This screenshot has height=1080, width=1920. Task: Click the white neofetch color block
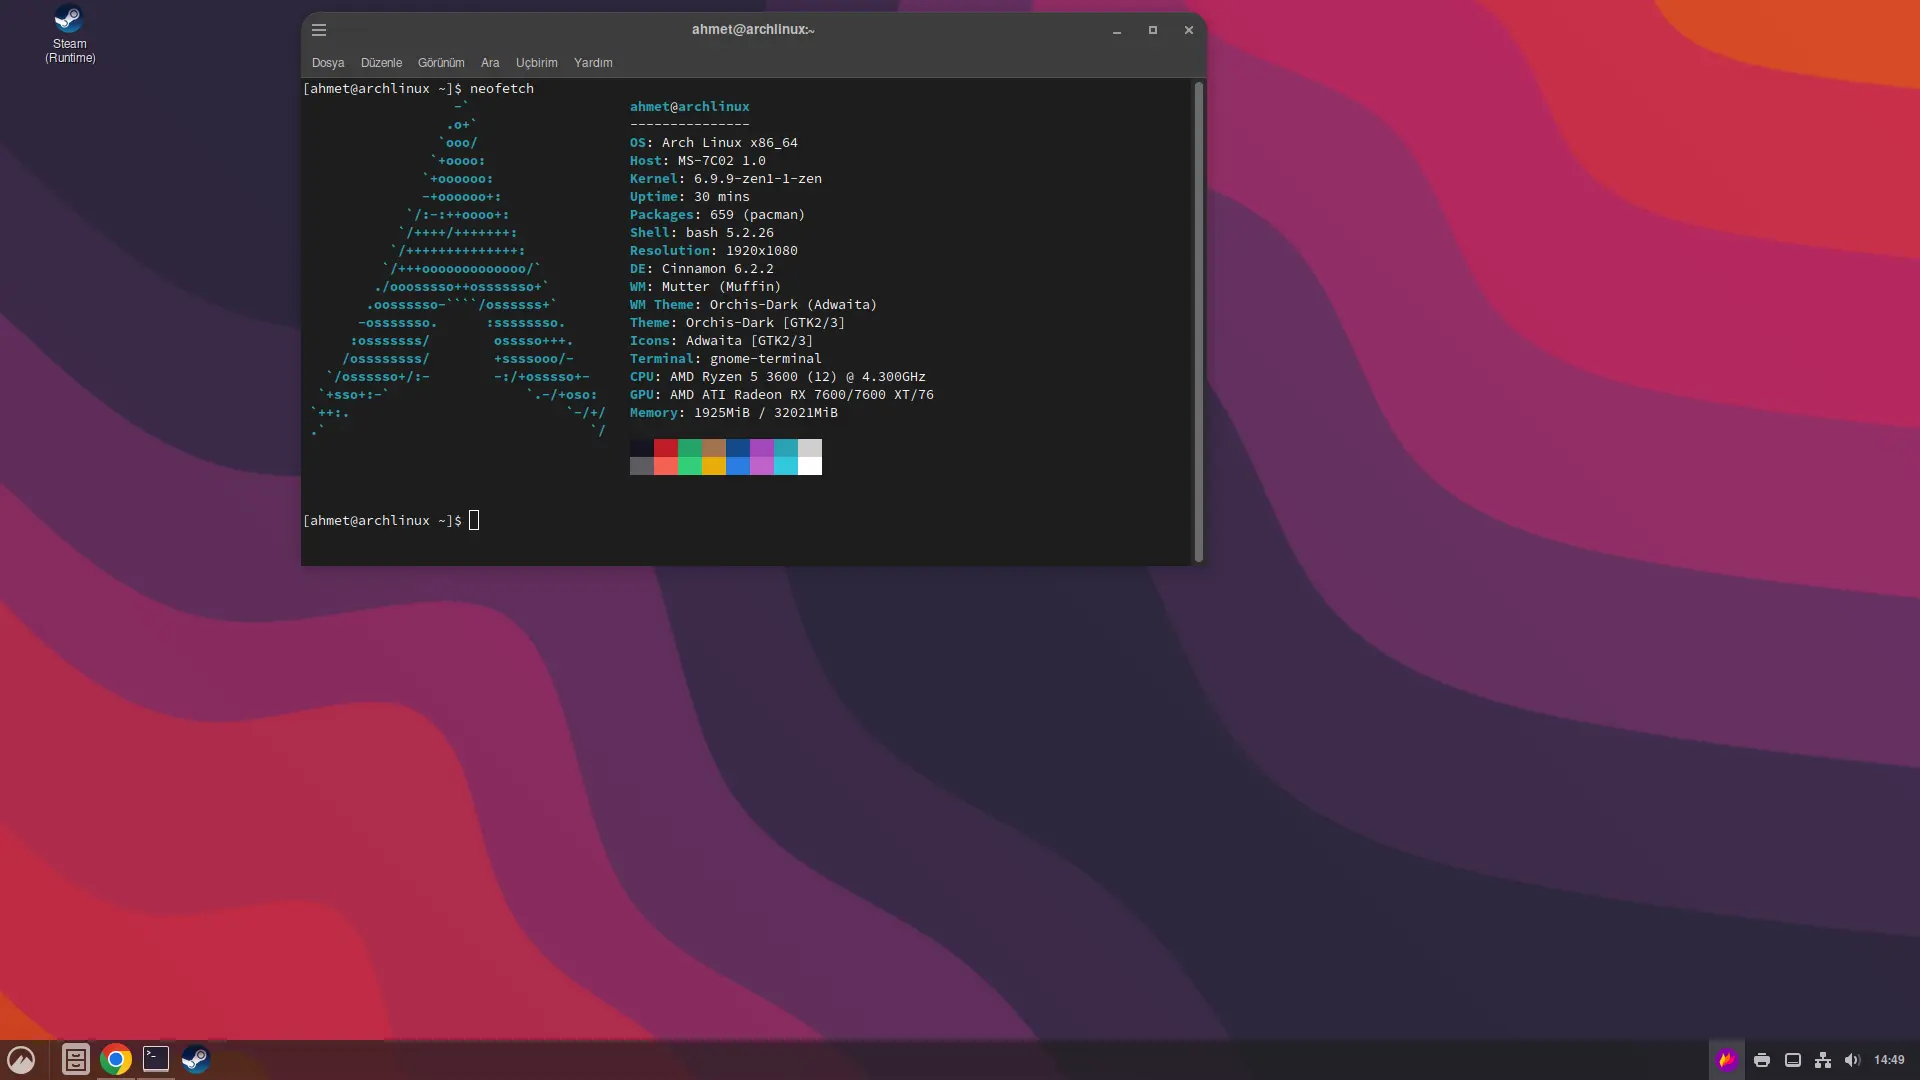click(810, 466)
